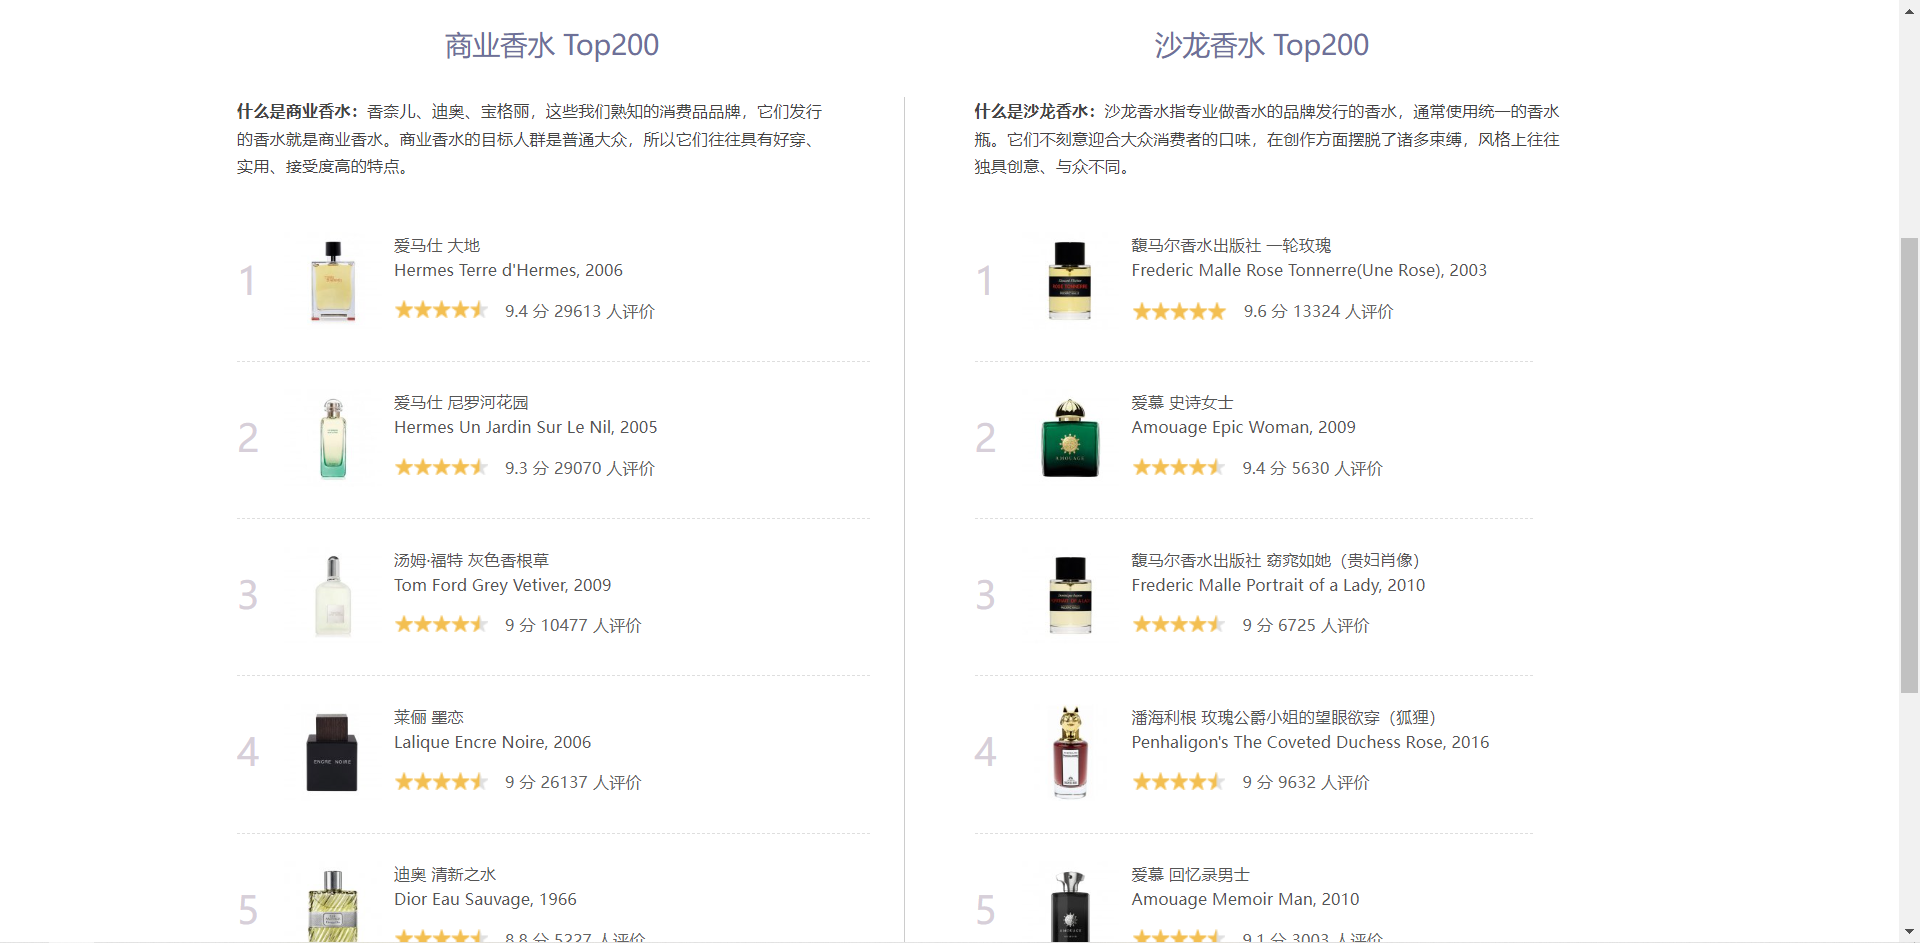Open Amouage Memoir Man bottle image
Screen dimensions: 1920x943
click(x=1070, y=904)
